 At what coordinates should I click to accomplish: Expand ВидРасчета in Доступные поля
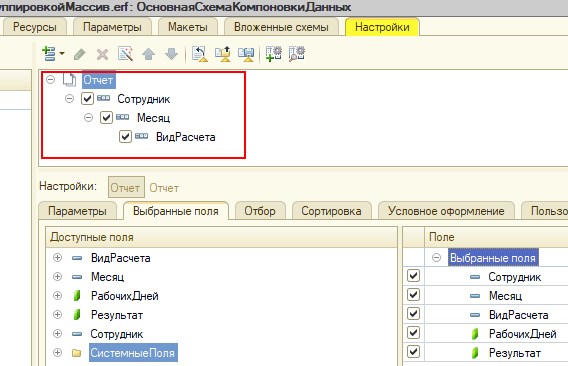click(57, 258)
